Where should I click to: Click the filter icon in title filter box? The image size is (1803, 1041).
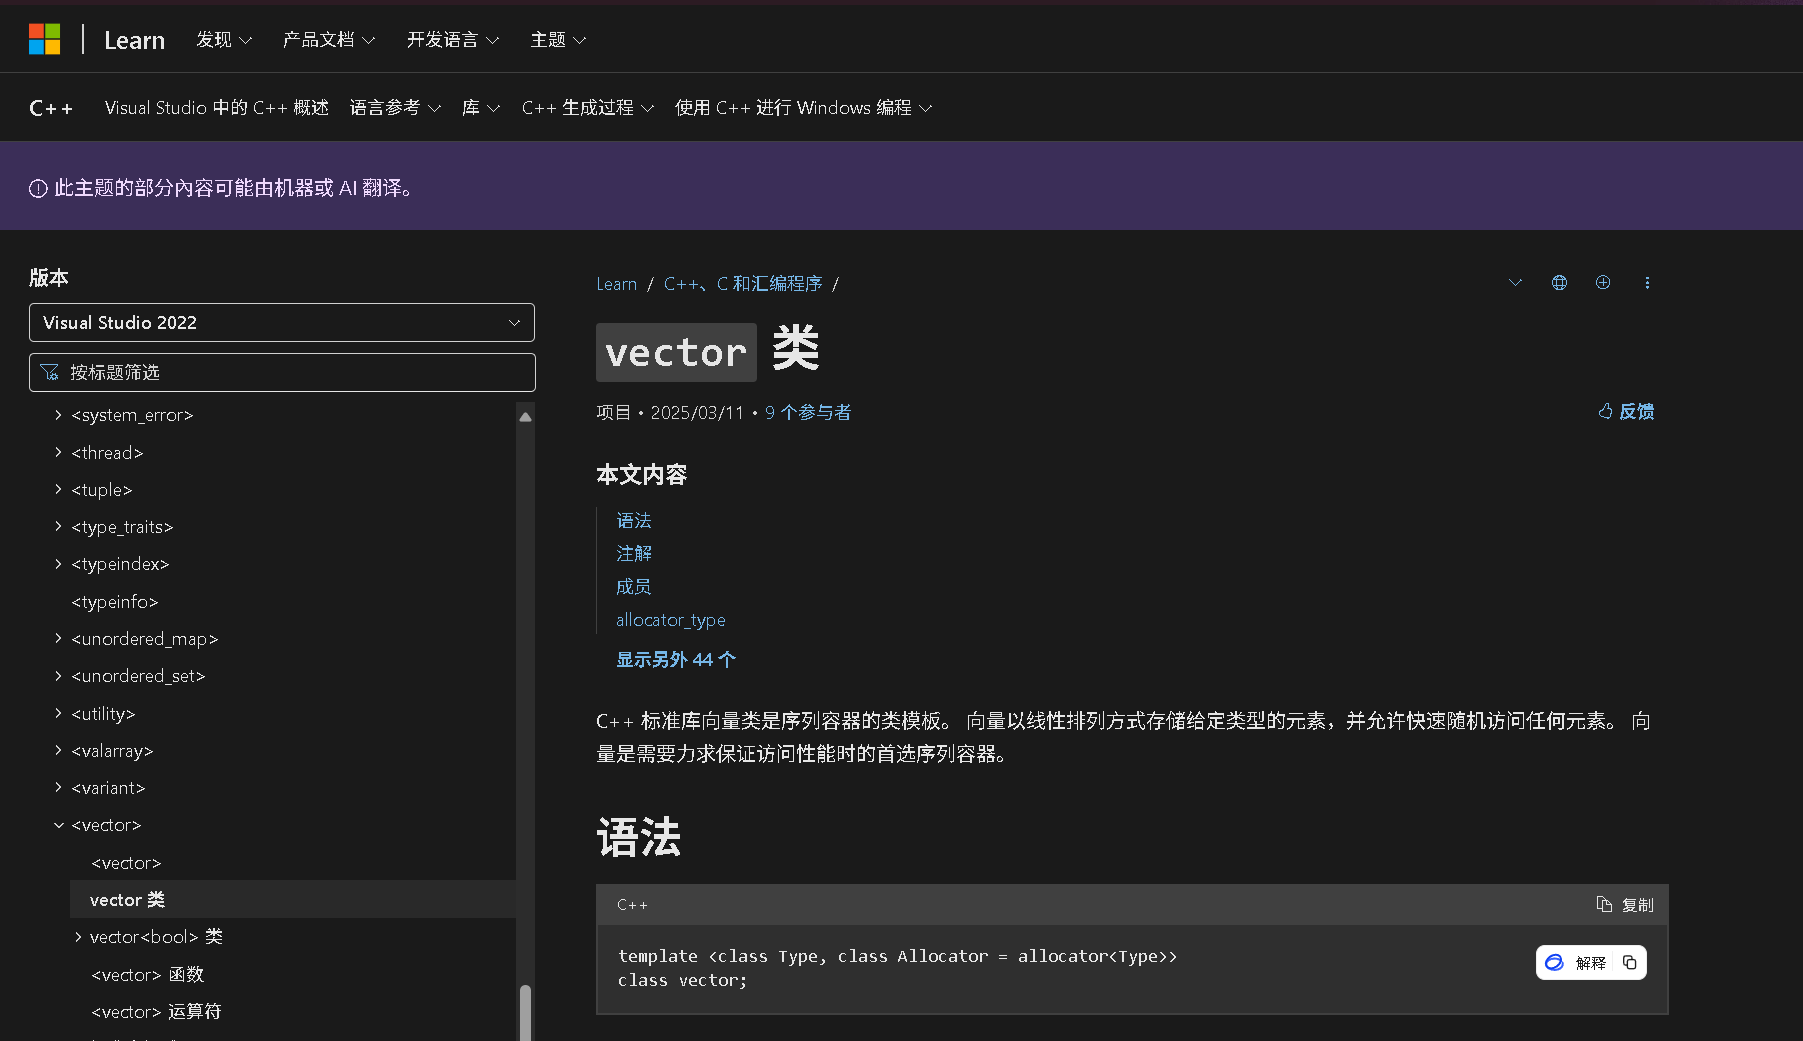(49, 373)
